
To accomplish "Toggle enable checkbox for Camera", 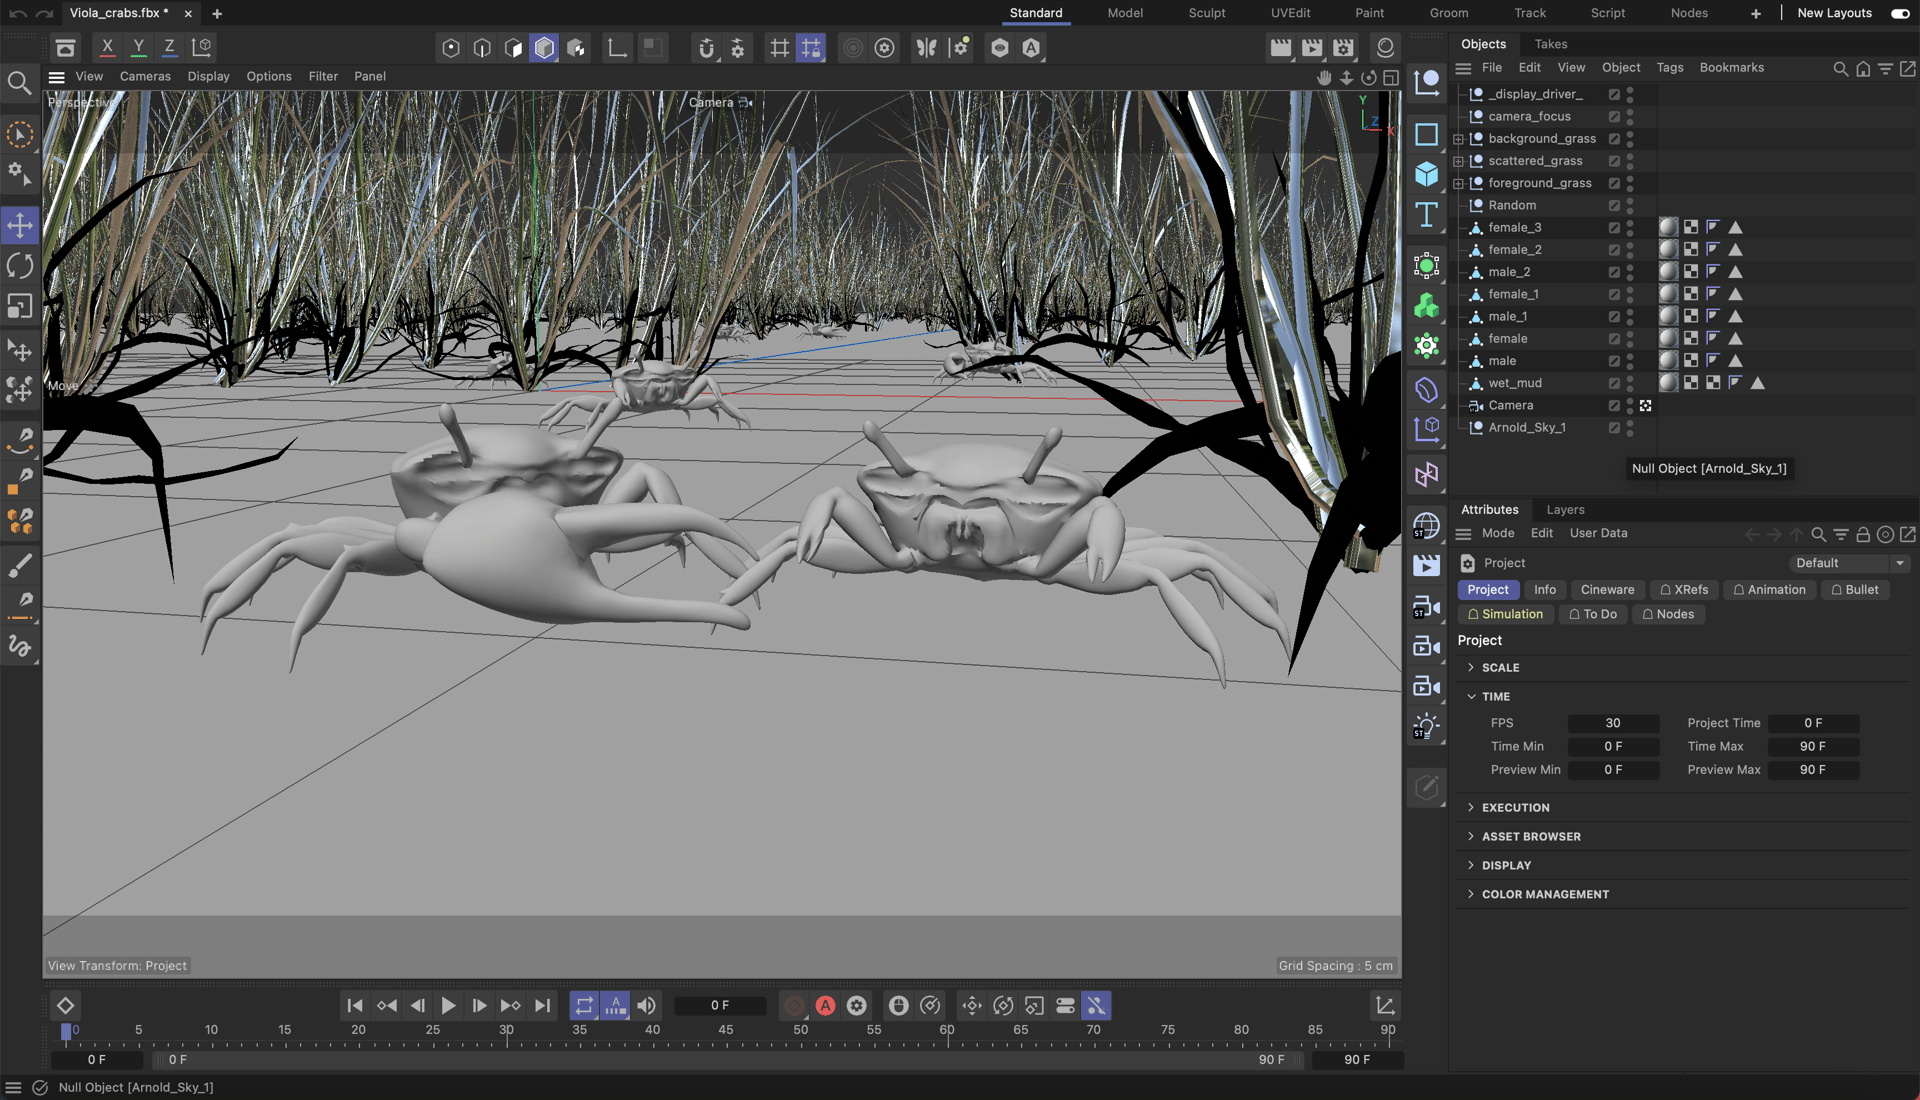I will click(x=1614, y=405).
